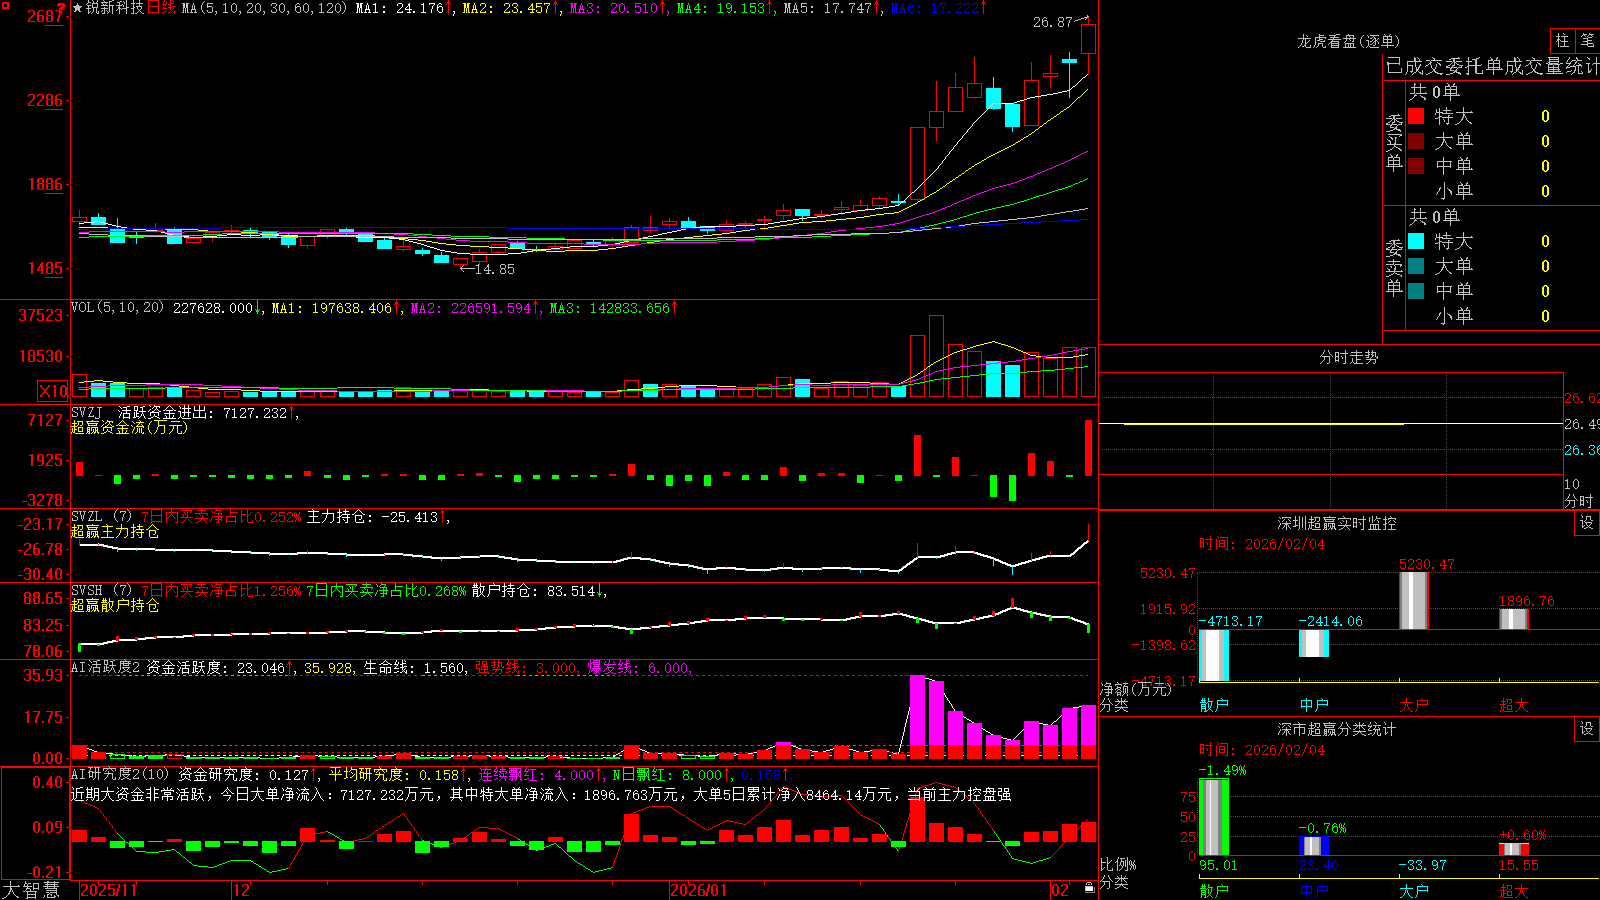
Task: Click the SVSH (7) indicator name
Action: [x=101, y=591]
